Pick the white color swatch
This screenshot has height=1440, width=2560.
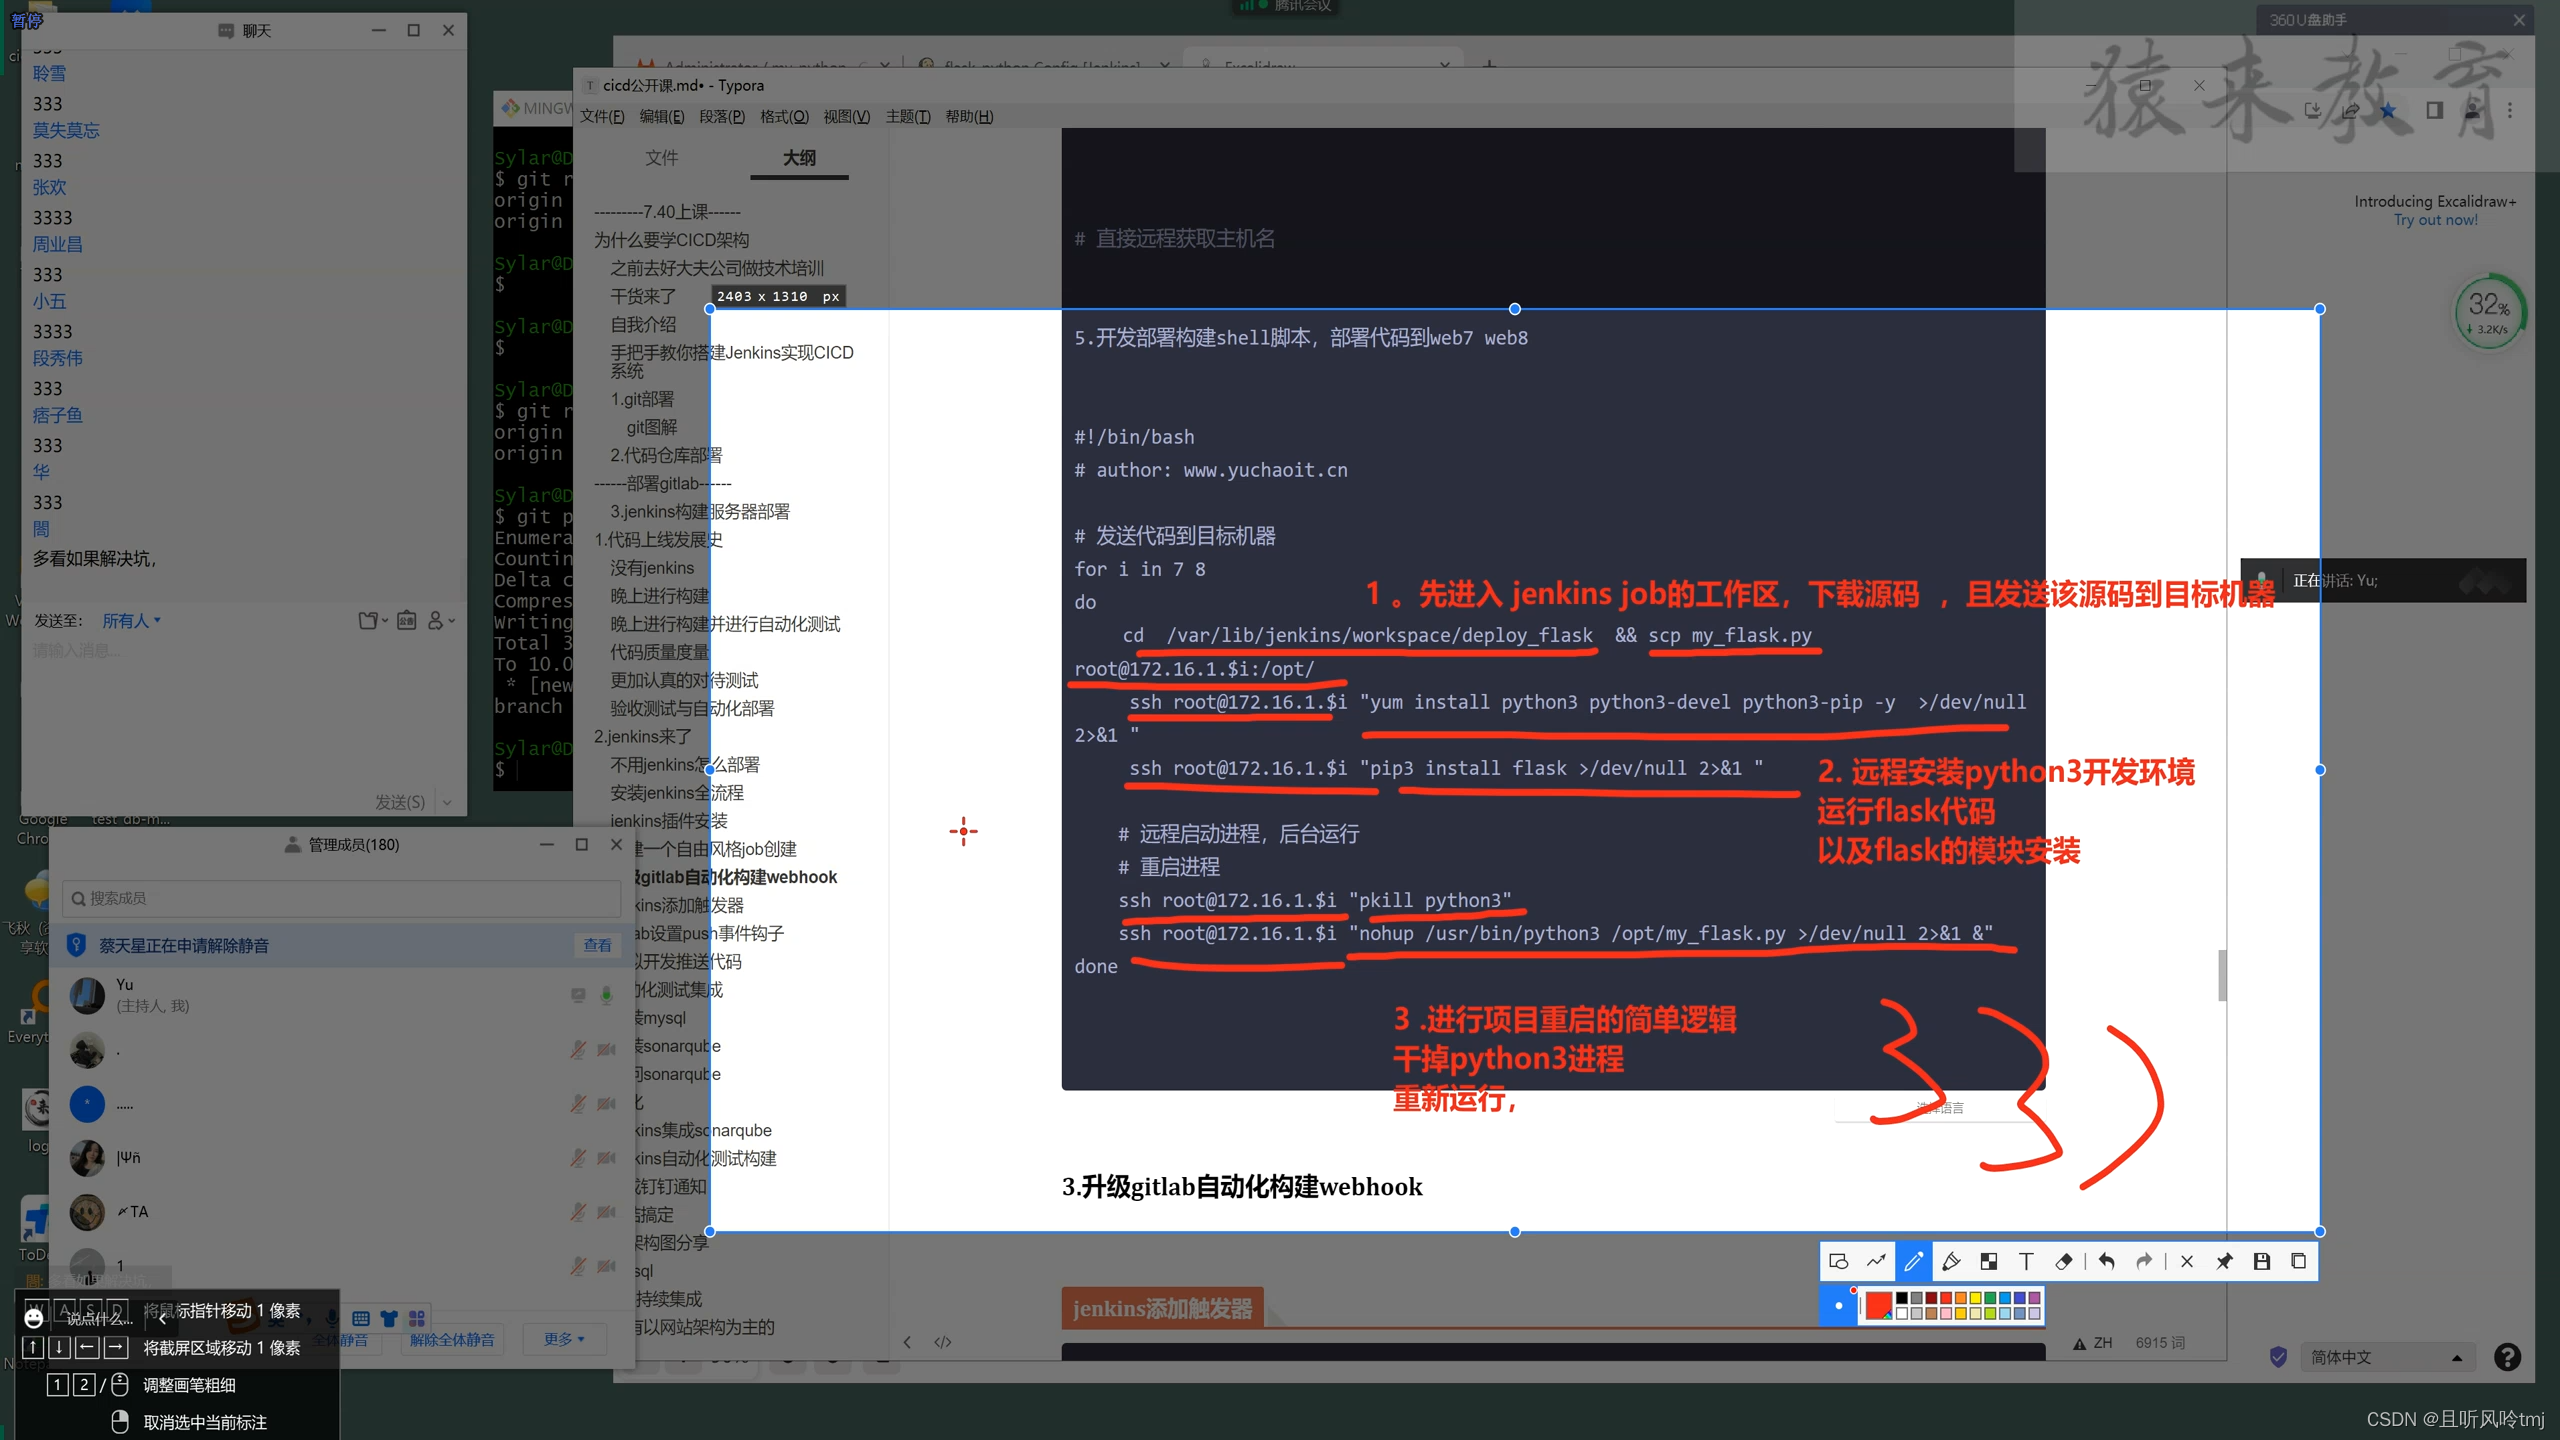pyautogui.click(x=1902, y=1313)
